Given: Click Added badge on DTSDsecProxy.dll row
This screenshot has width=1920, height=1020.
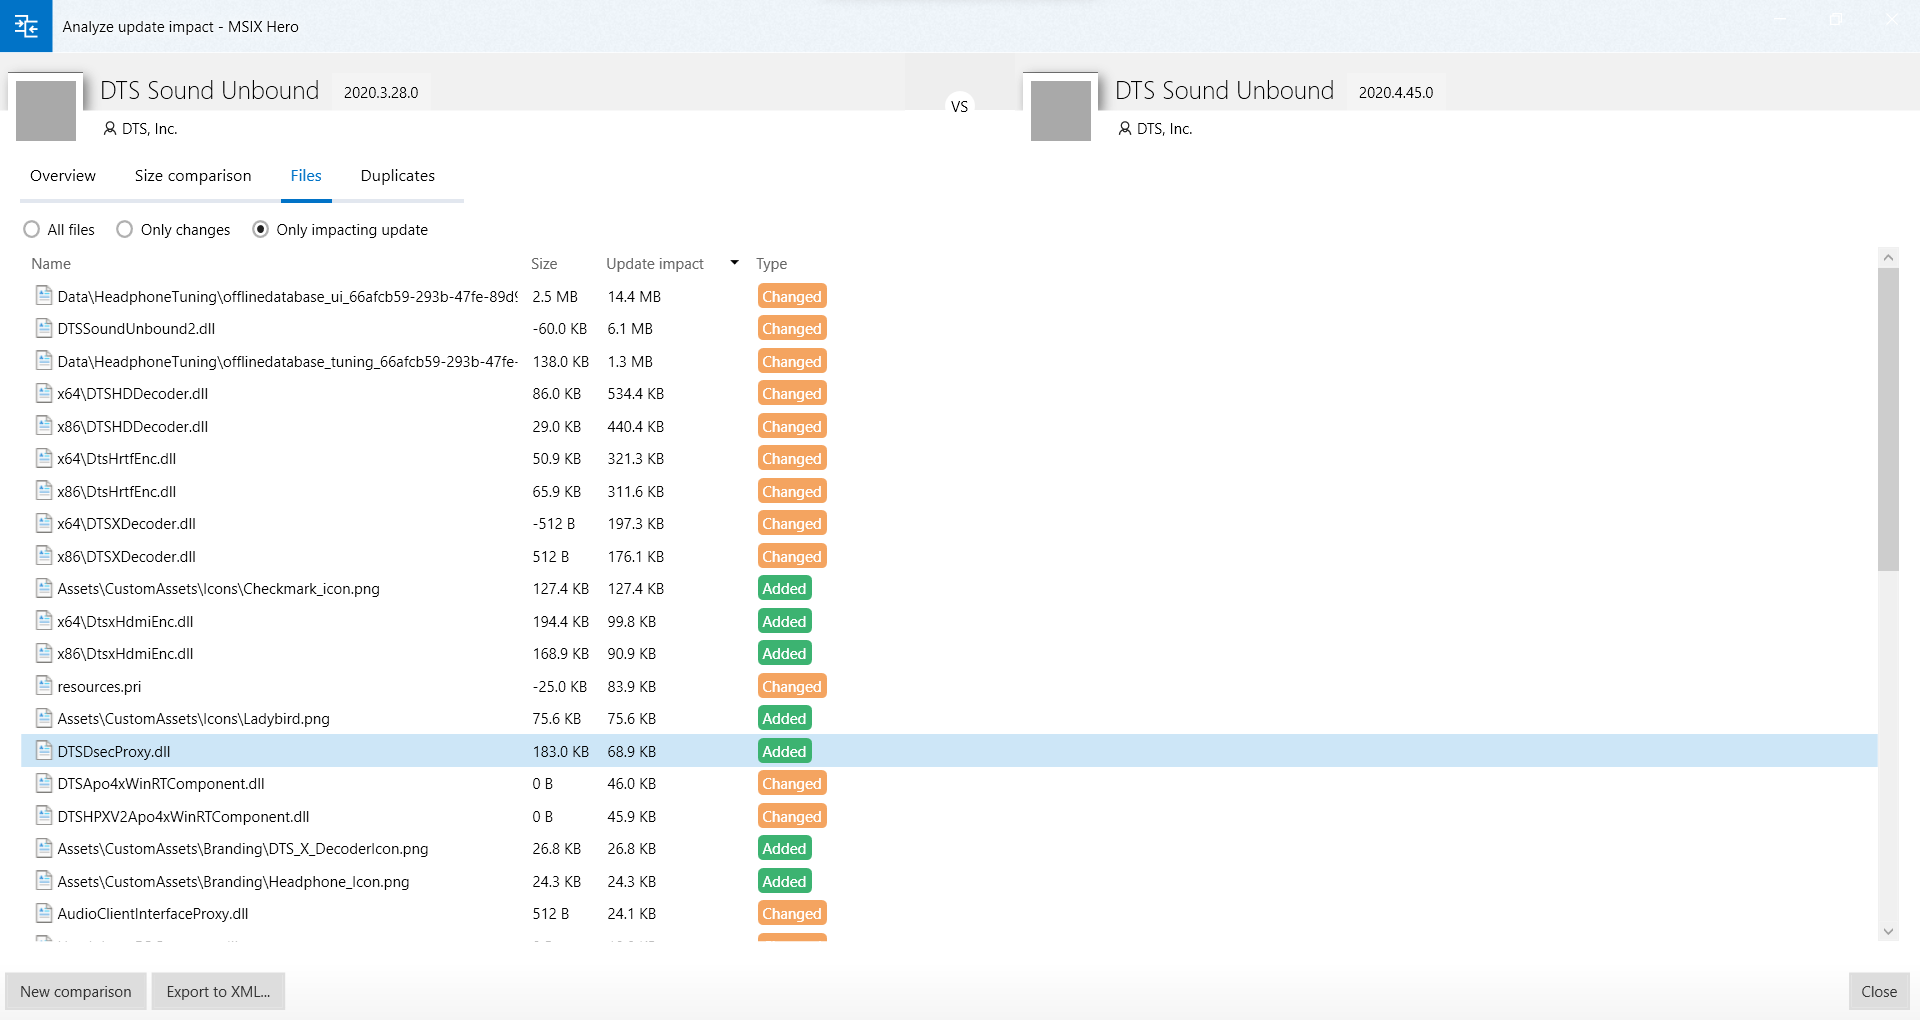Looking at the screenshot, I should [784, 751].
